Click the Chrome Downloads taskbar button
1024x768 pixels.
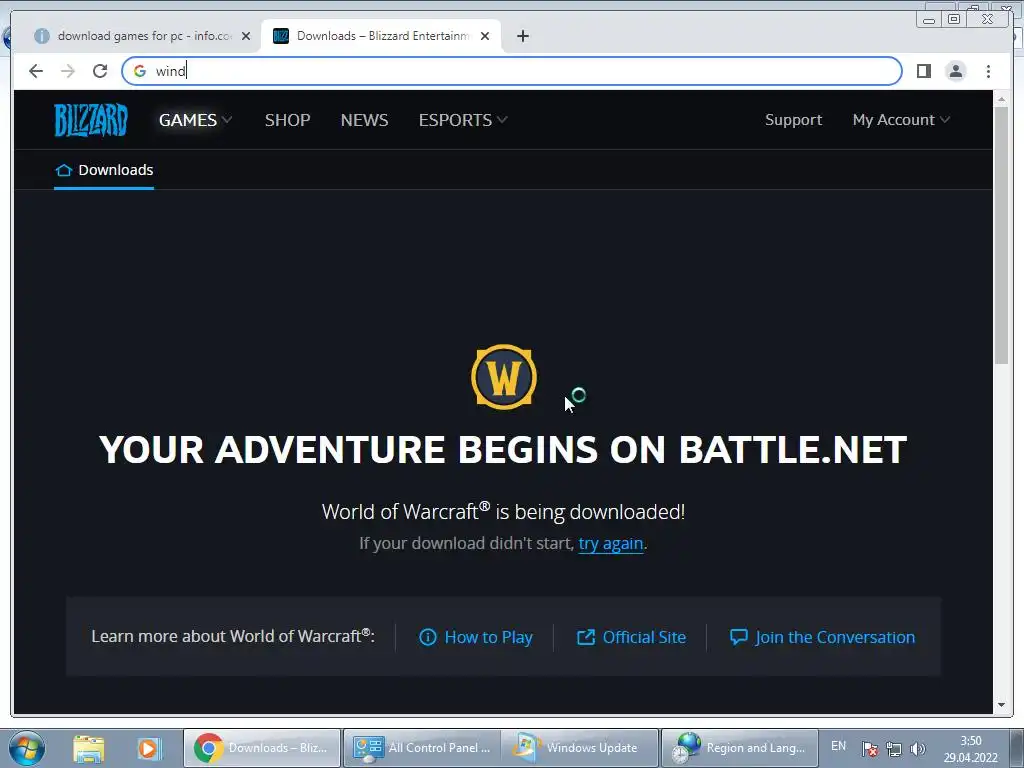tap(263, 748)
